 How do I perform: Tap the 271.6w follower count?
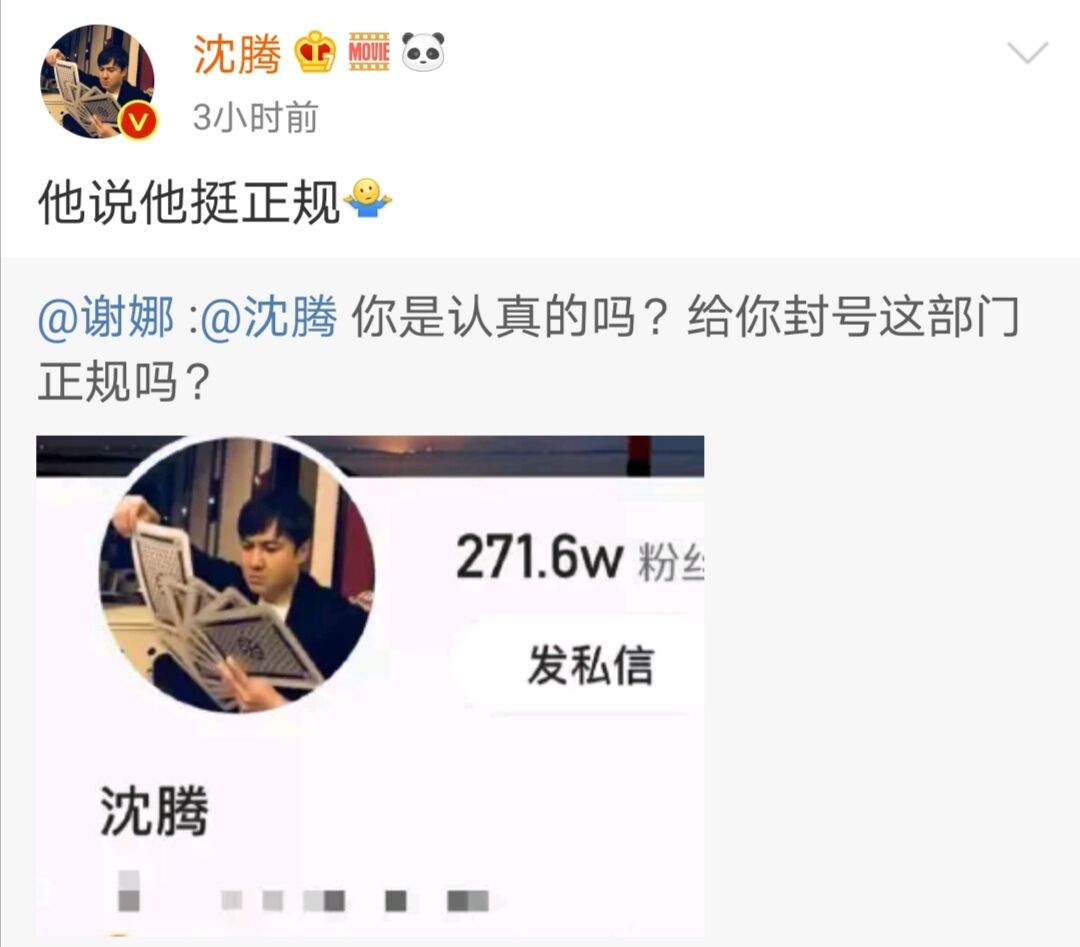point(539,558)
